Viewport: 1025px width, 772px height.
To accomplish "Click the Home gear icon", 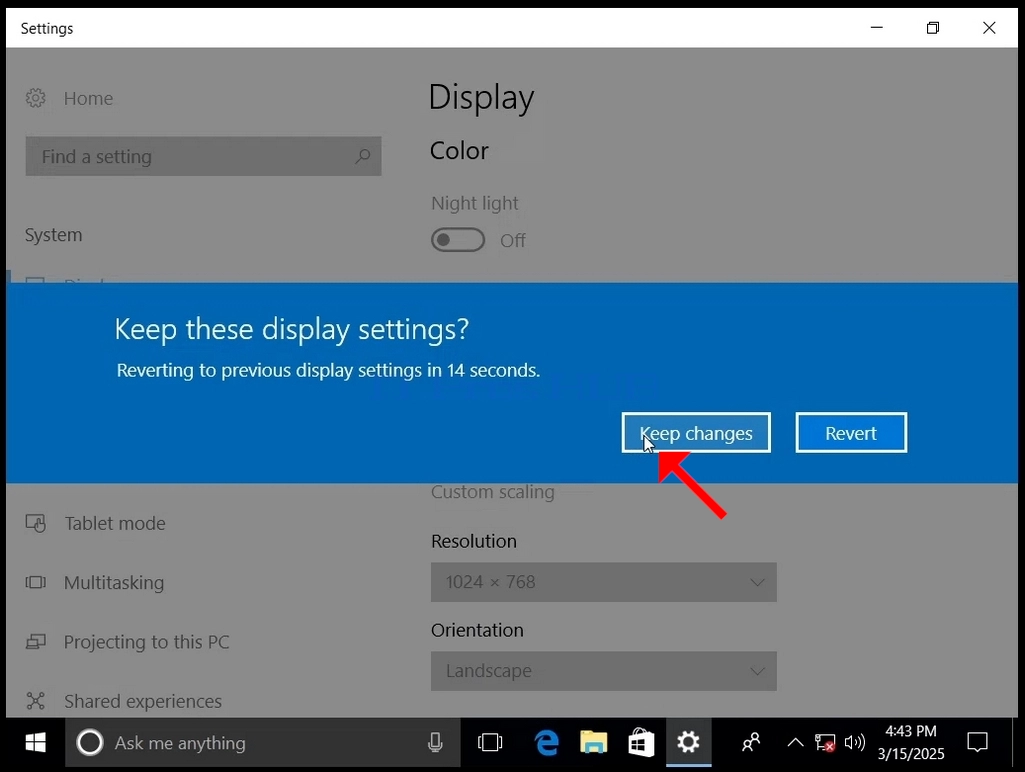I will pyautogui.click(x=35, y=98).
